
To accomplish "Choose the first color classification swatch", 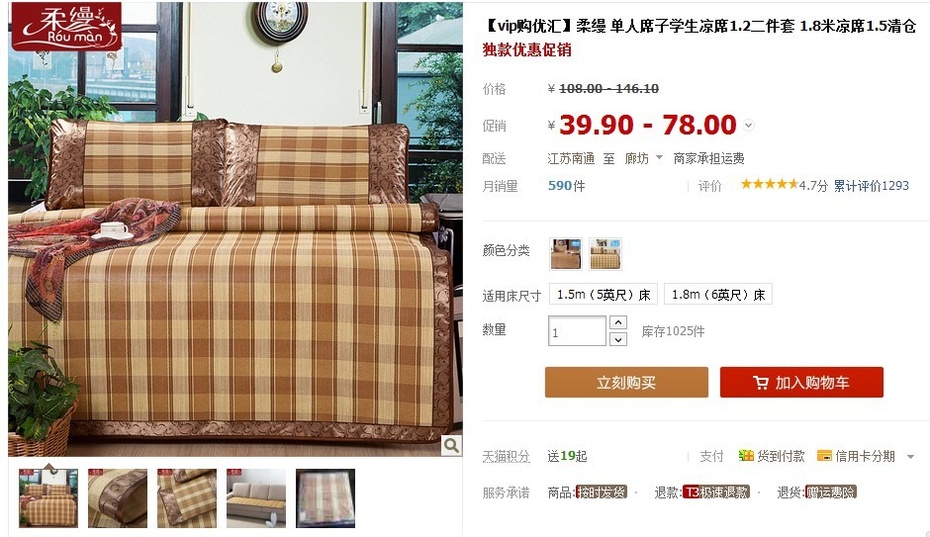I will coord(565,253).
